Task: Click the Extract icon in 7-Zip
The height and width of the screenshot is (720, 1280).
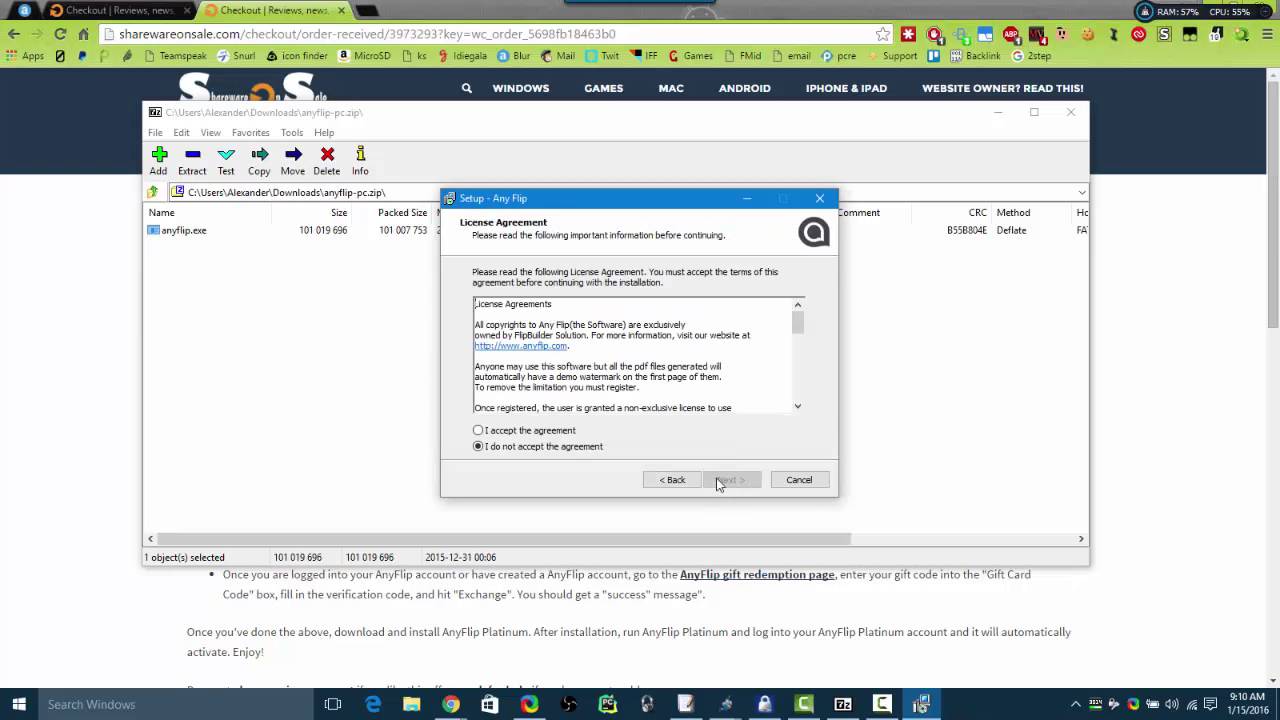Action: click(192, 160)
